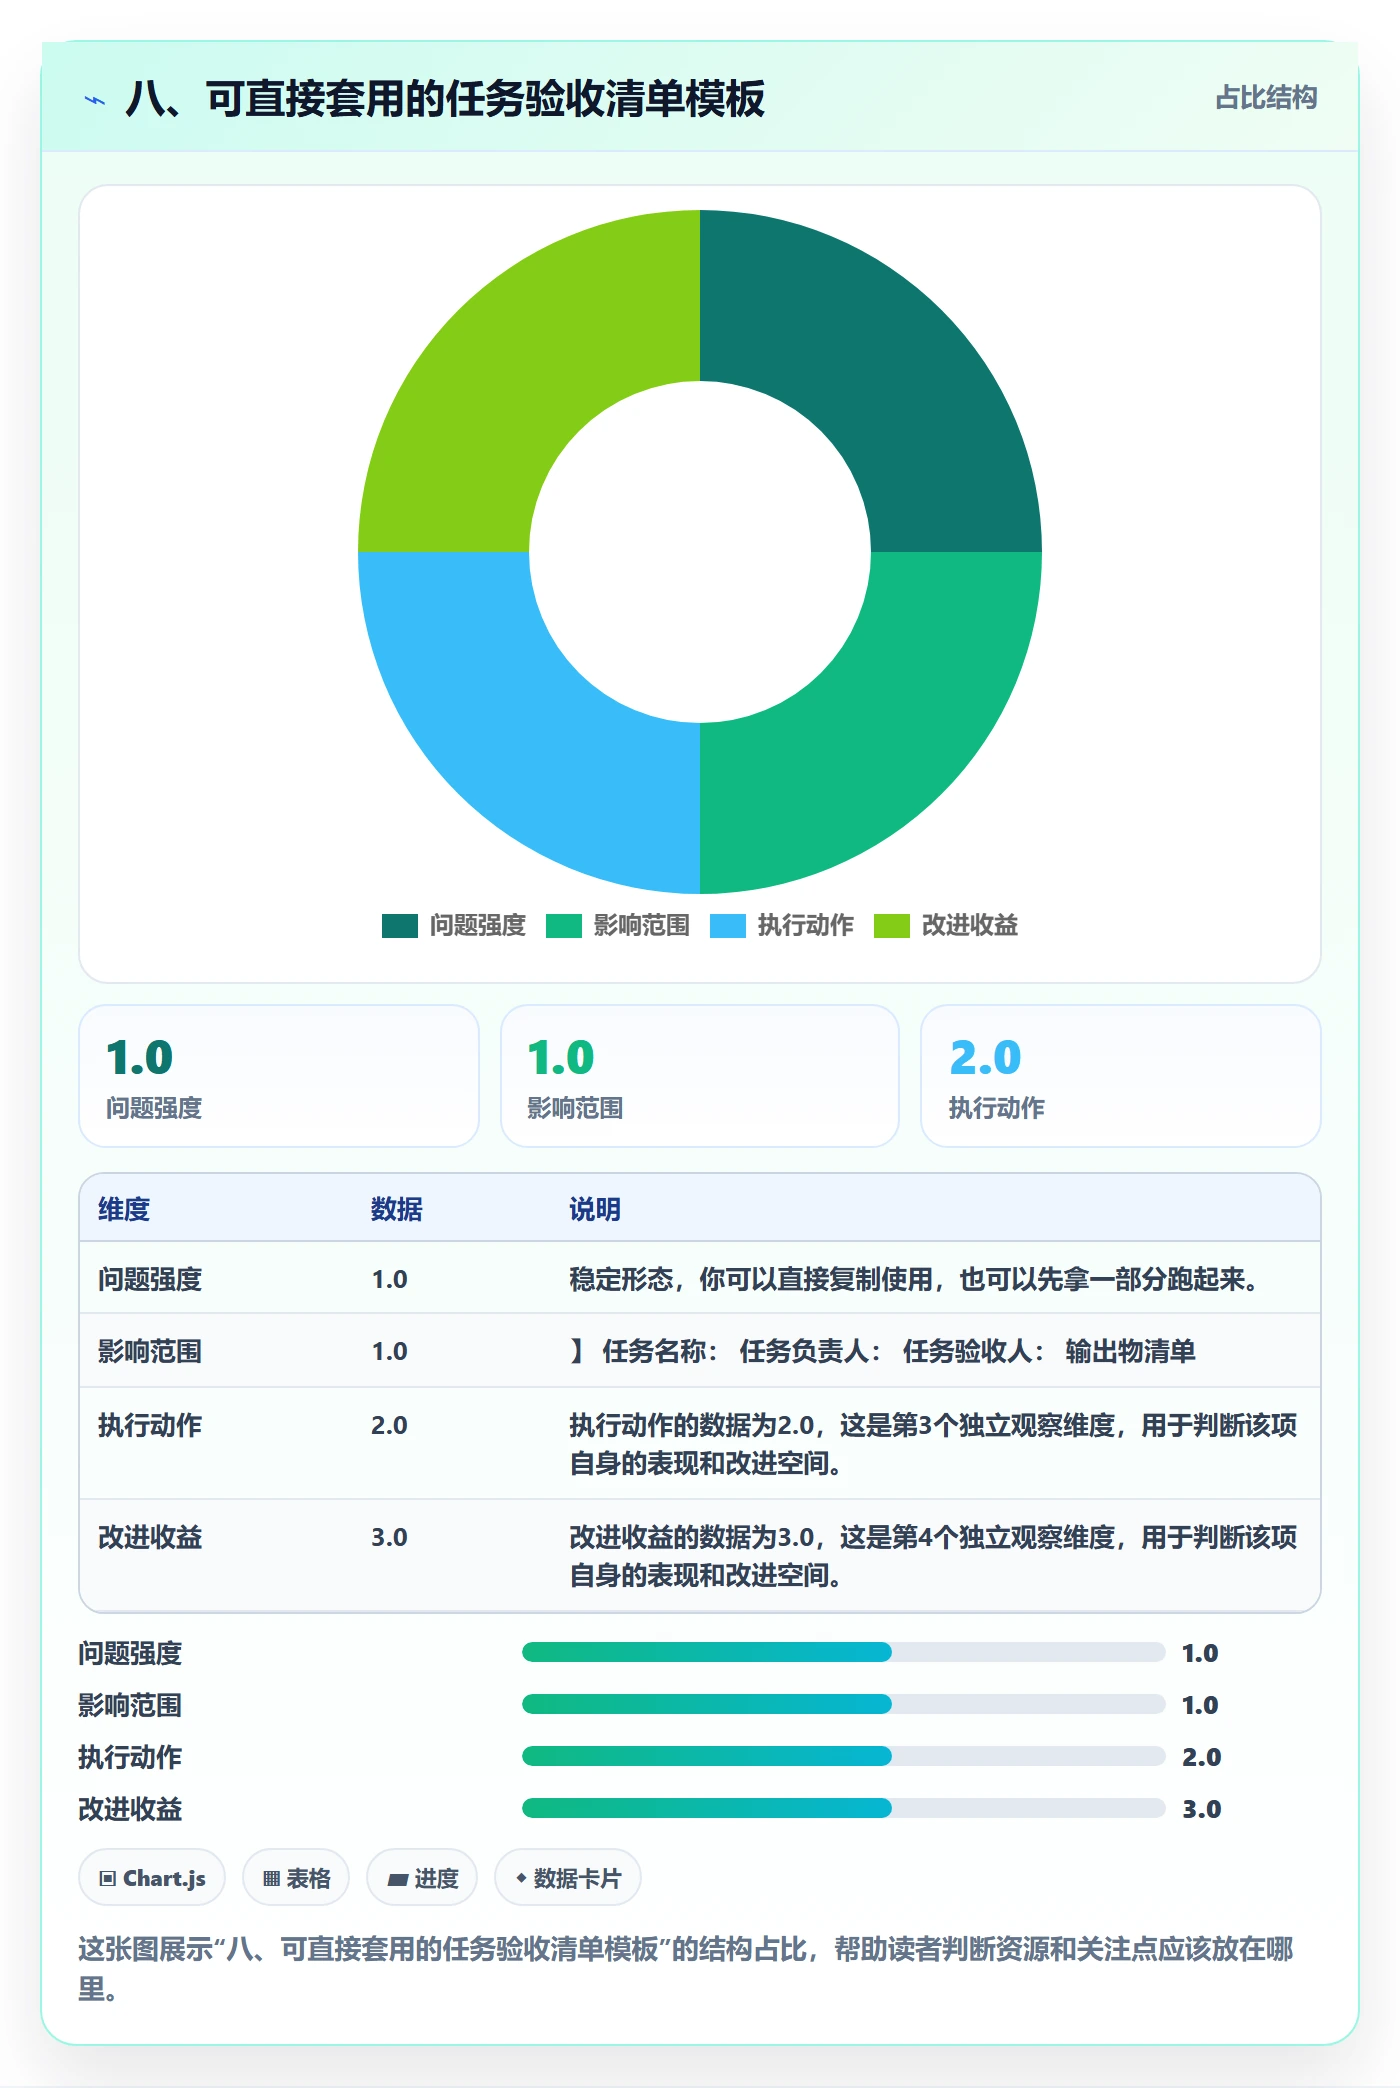Click the description starting with 稳定形态
1400x2088 pixels.
pos(914,1279)
